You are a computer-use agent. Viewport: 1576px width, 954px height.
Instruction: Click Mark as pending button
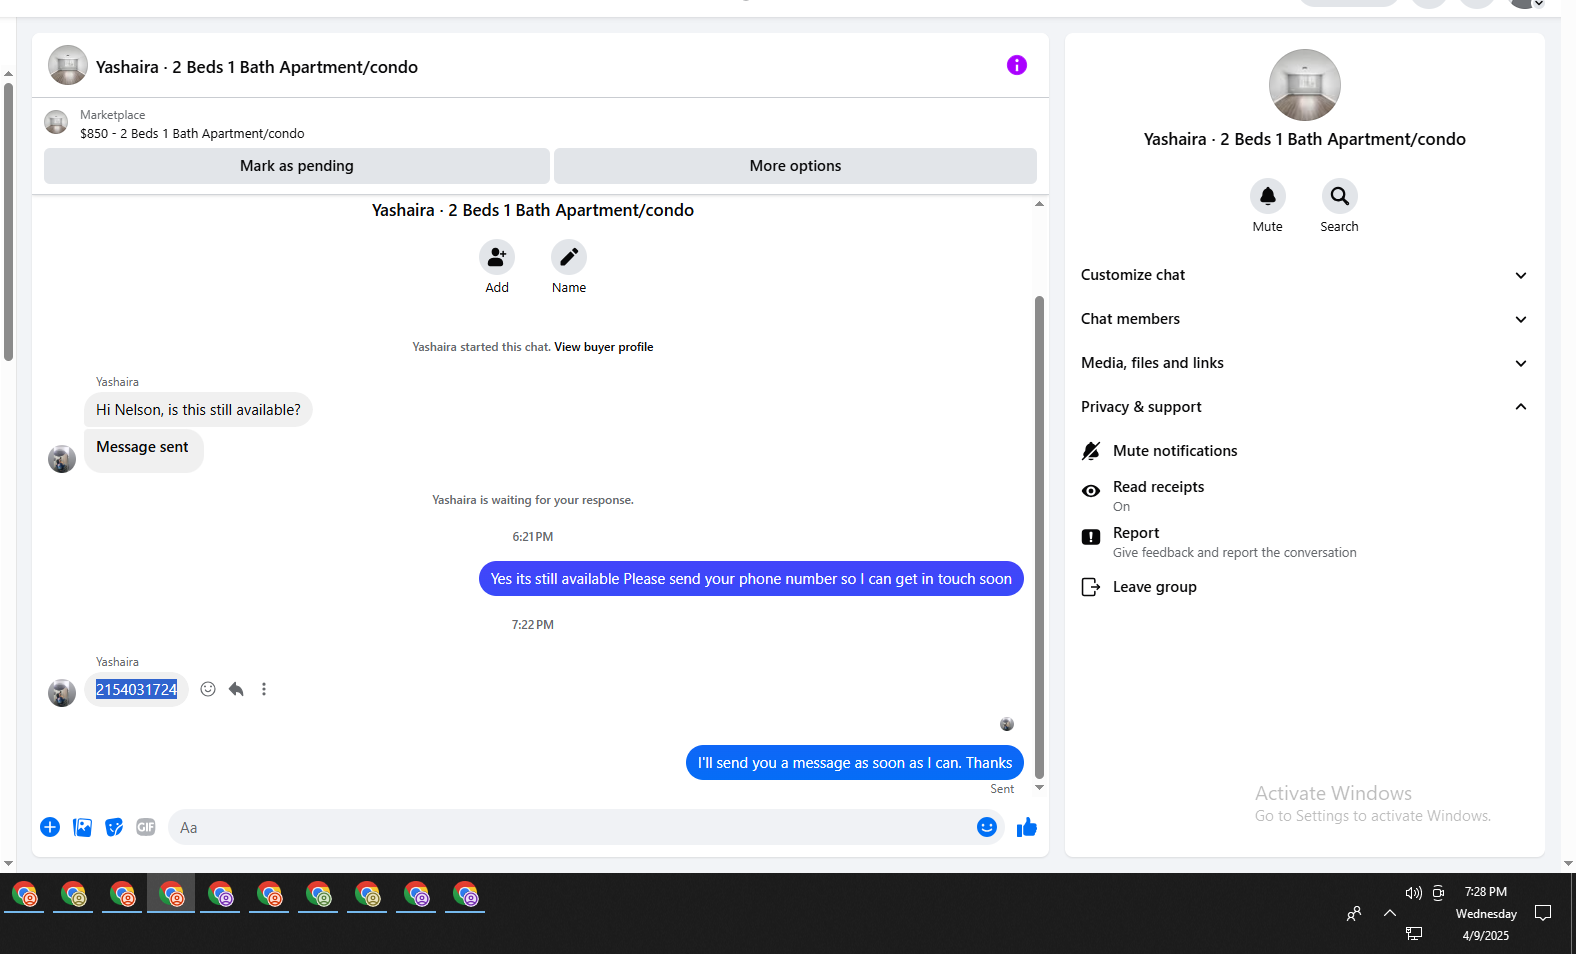click(x=297, y=166)
